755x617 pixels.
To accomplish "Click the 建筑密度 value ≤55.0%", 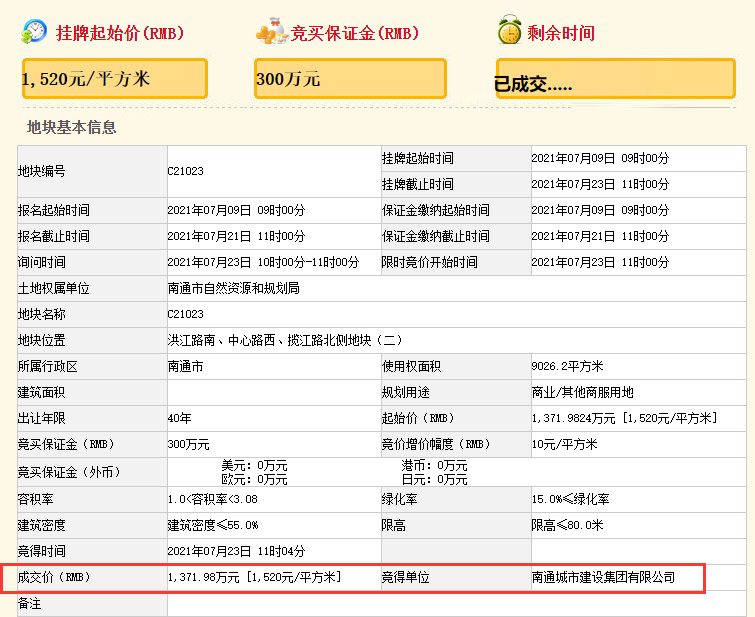I will [x=213, y=525].
